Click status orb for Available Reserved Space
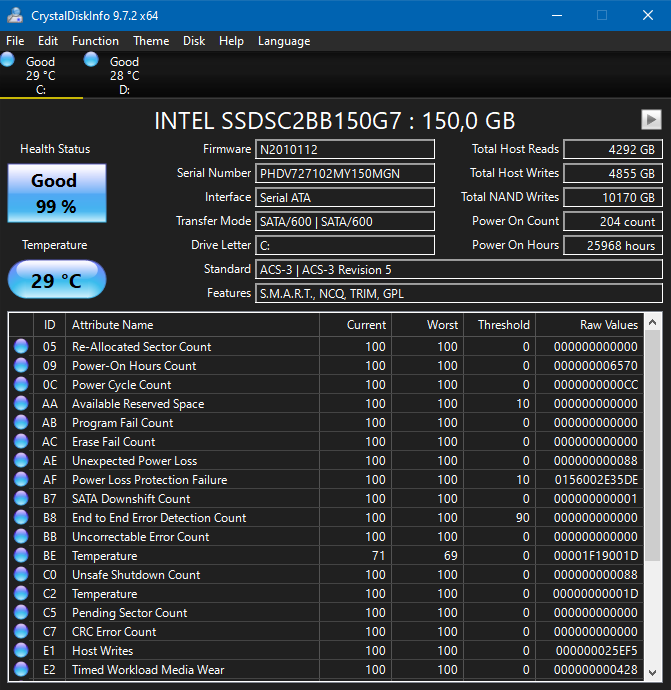Image resolution: width=671 pixels, height=690 pixels. click(x=21, y=403)
